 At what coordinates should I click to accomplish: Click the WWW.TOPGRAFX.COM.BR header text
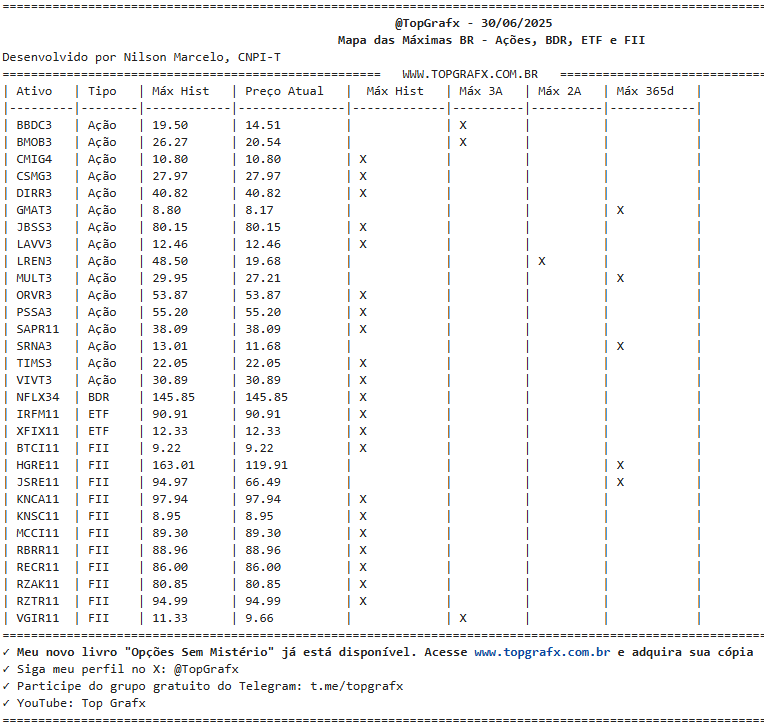(x=470, y=74)
